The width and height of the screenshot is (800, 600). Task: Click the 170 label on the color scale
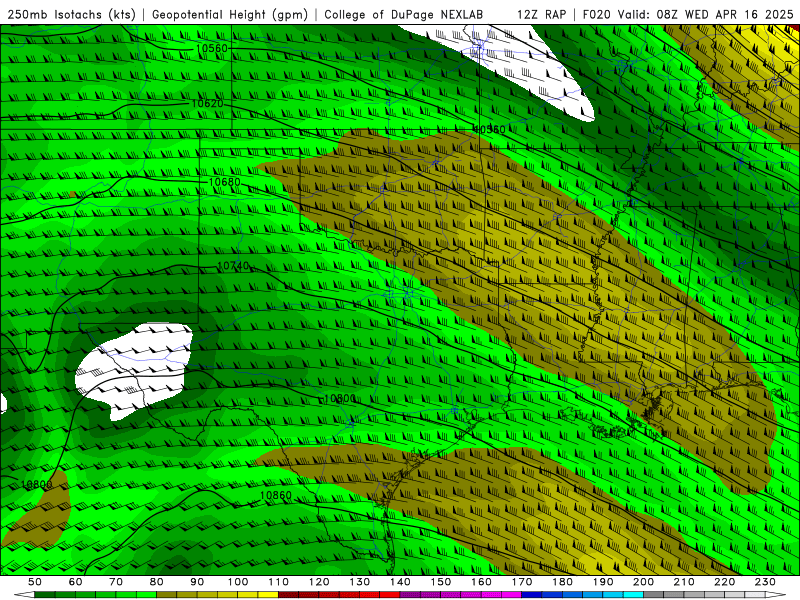(521, 582)
